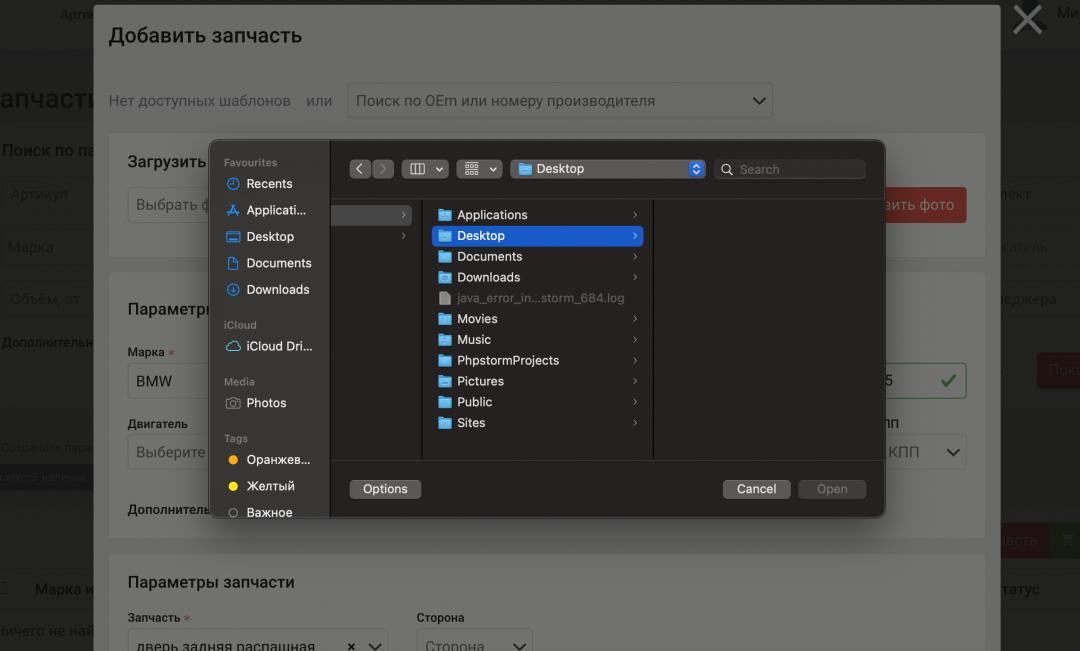The width and height of the screenshot is (1080, 651).
Task: Open Recents in sidebar
Action: tap(269, 184)
